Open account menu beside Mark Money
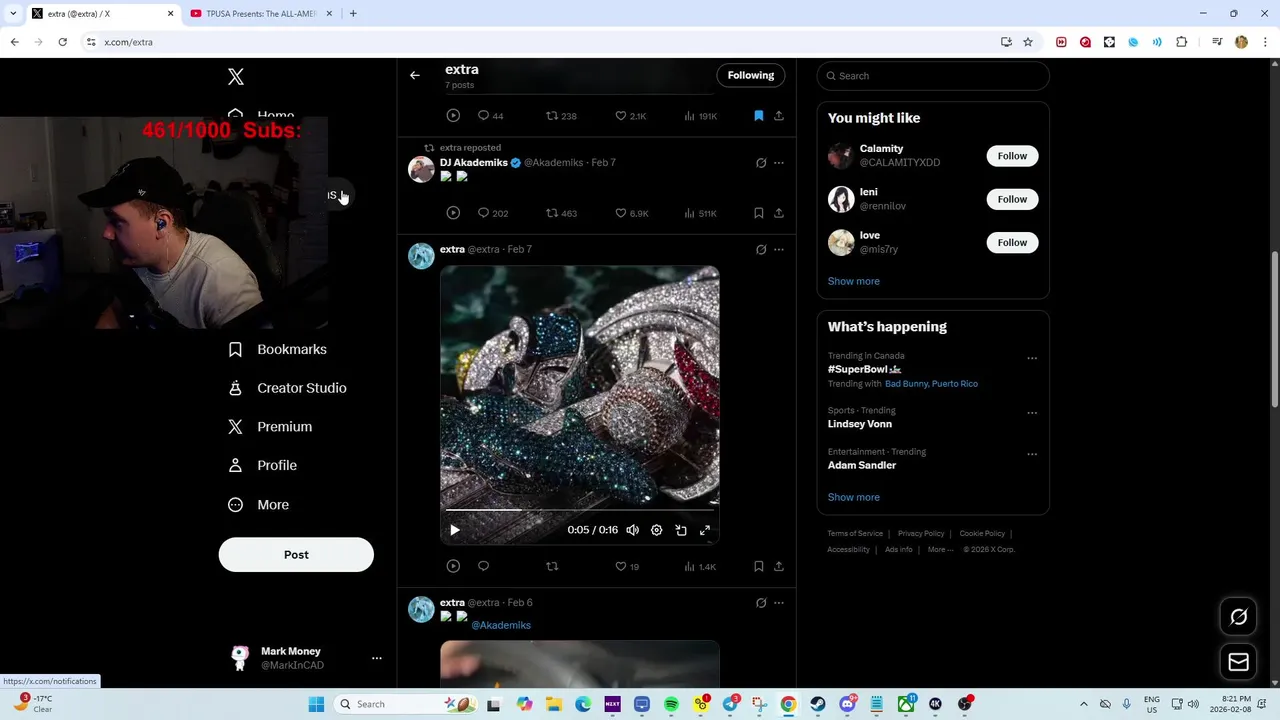This screenshot has height=720, width=1280. (x=377, y=658)
